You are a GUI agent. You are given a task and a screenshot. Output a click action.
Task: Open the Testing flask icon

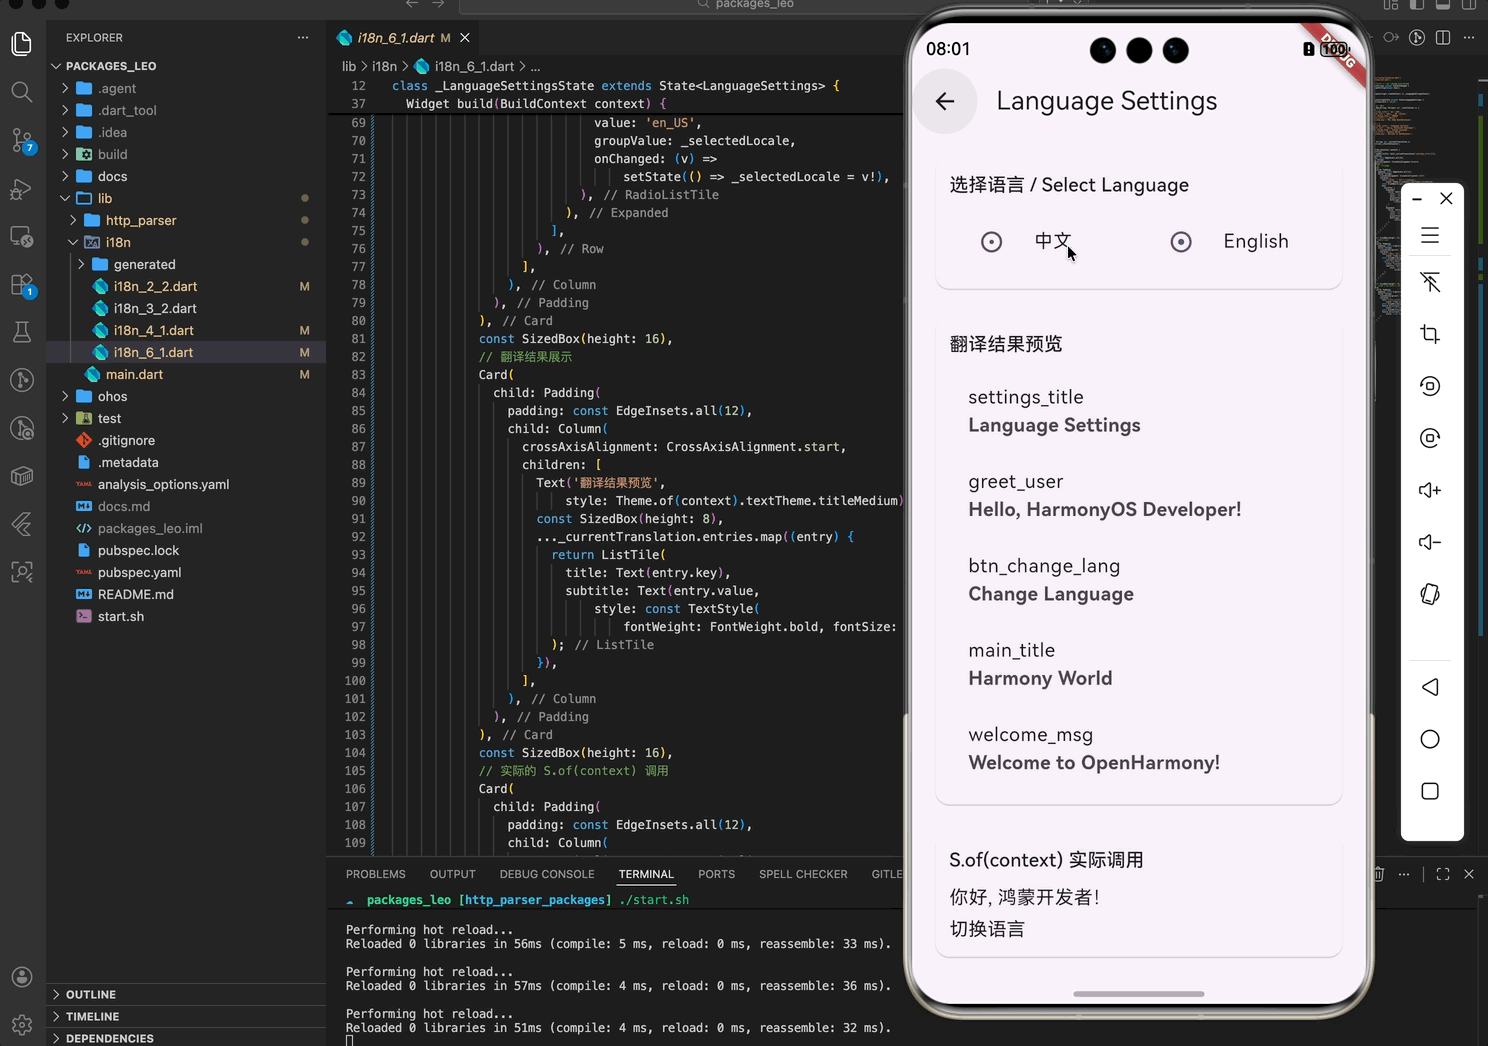pyautogui.click(x=22, y=332)
